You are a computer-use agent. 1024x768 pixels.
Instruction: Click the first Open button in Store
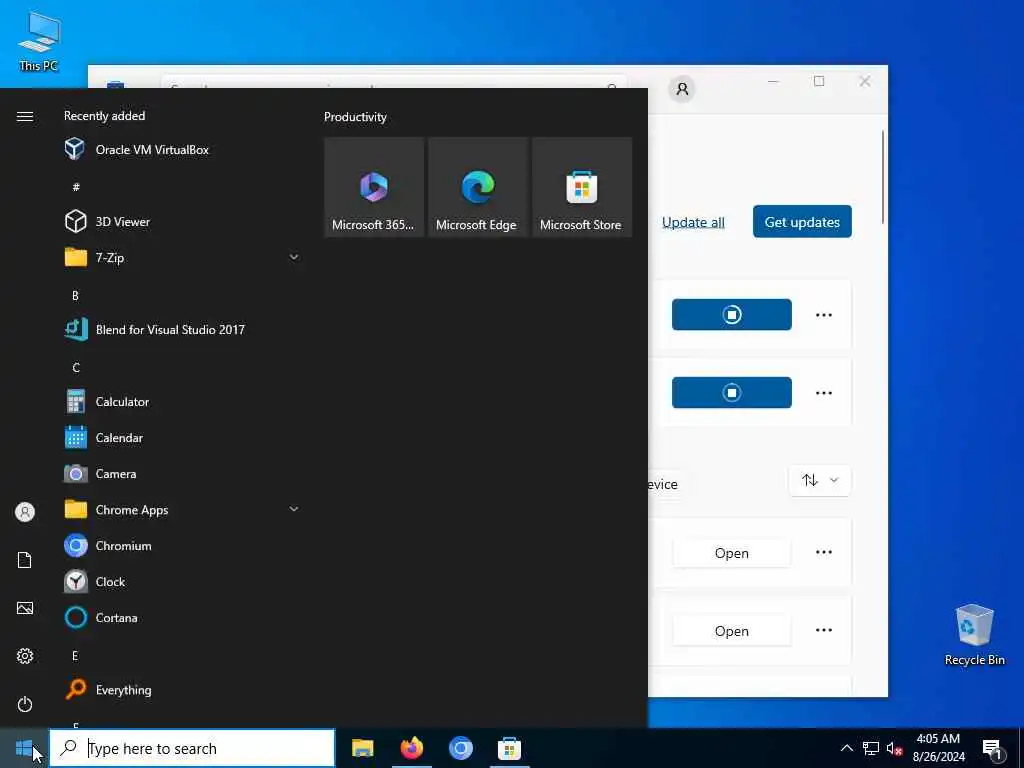click(x=731, y=553)
